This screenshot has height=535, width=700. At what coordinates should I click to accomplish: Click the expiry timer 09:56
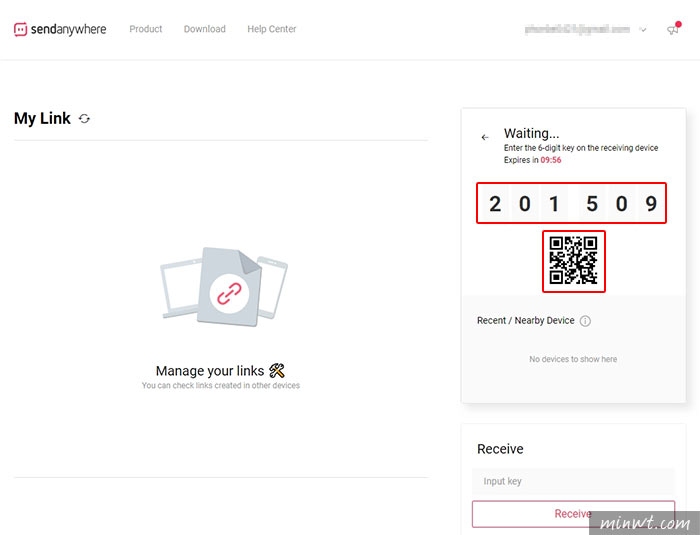pos(551,160)
